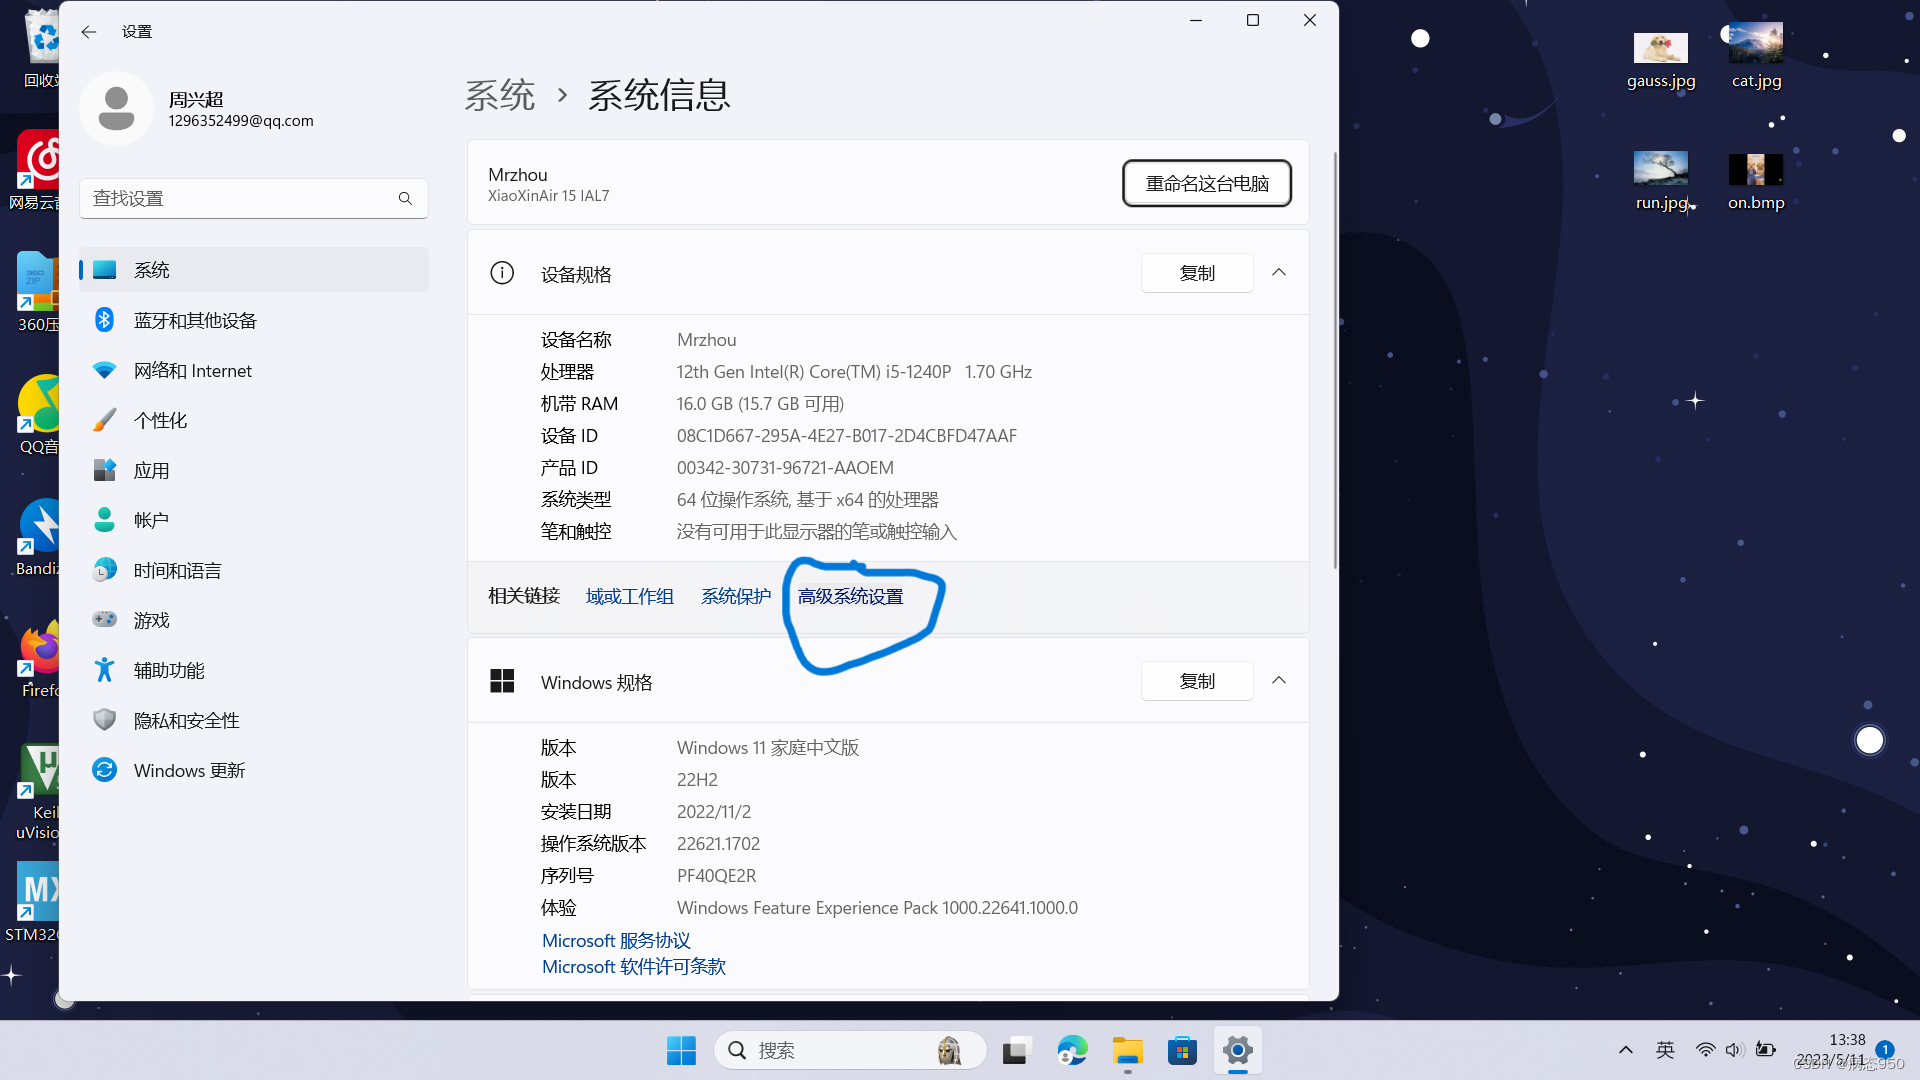Show hidden system tray icons chevron

1625,1050
